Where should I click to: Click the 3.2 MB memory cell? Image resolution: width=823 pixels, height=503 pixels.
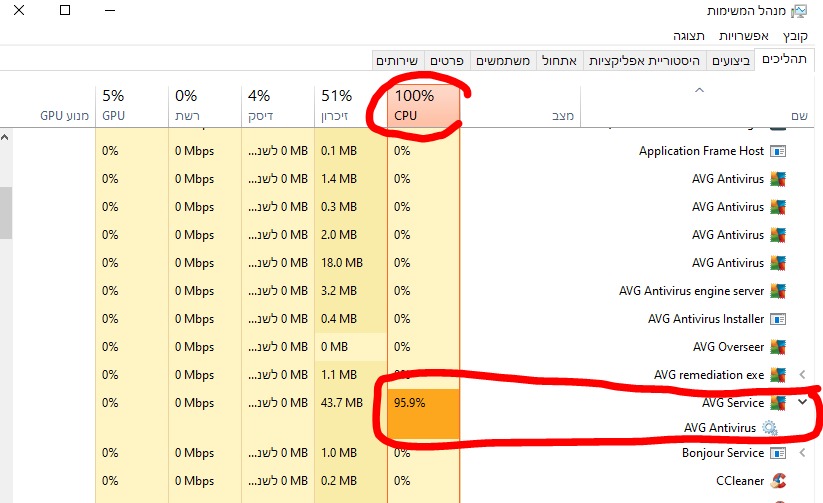pyautogui.click(x=351, y=291)
